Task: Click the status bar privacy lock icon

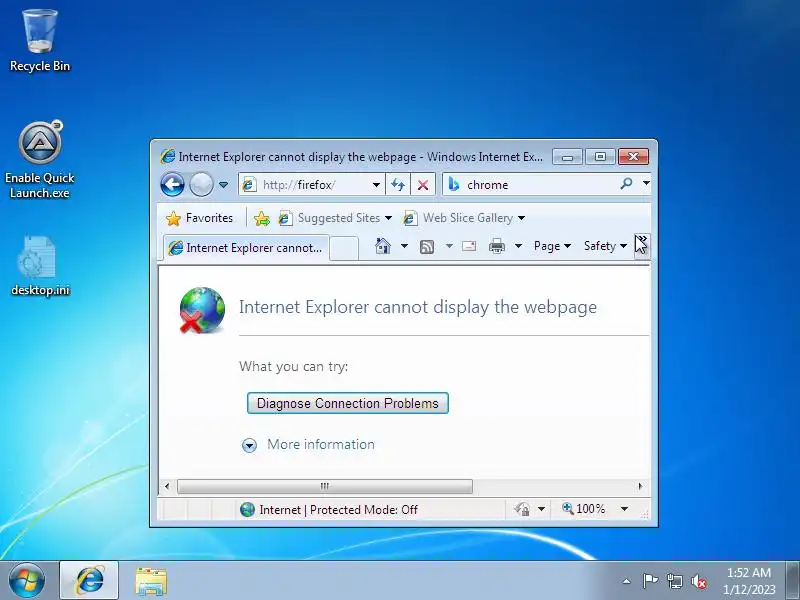Action: (522, 509)
